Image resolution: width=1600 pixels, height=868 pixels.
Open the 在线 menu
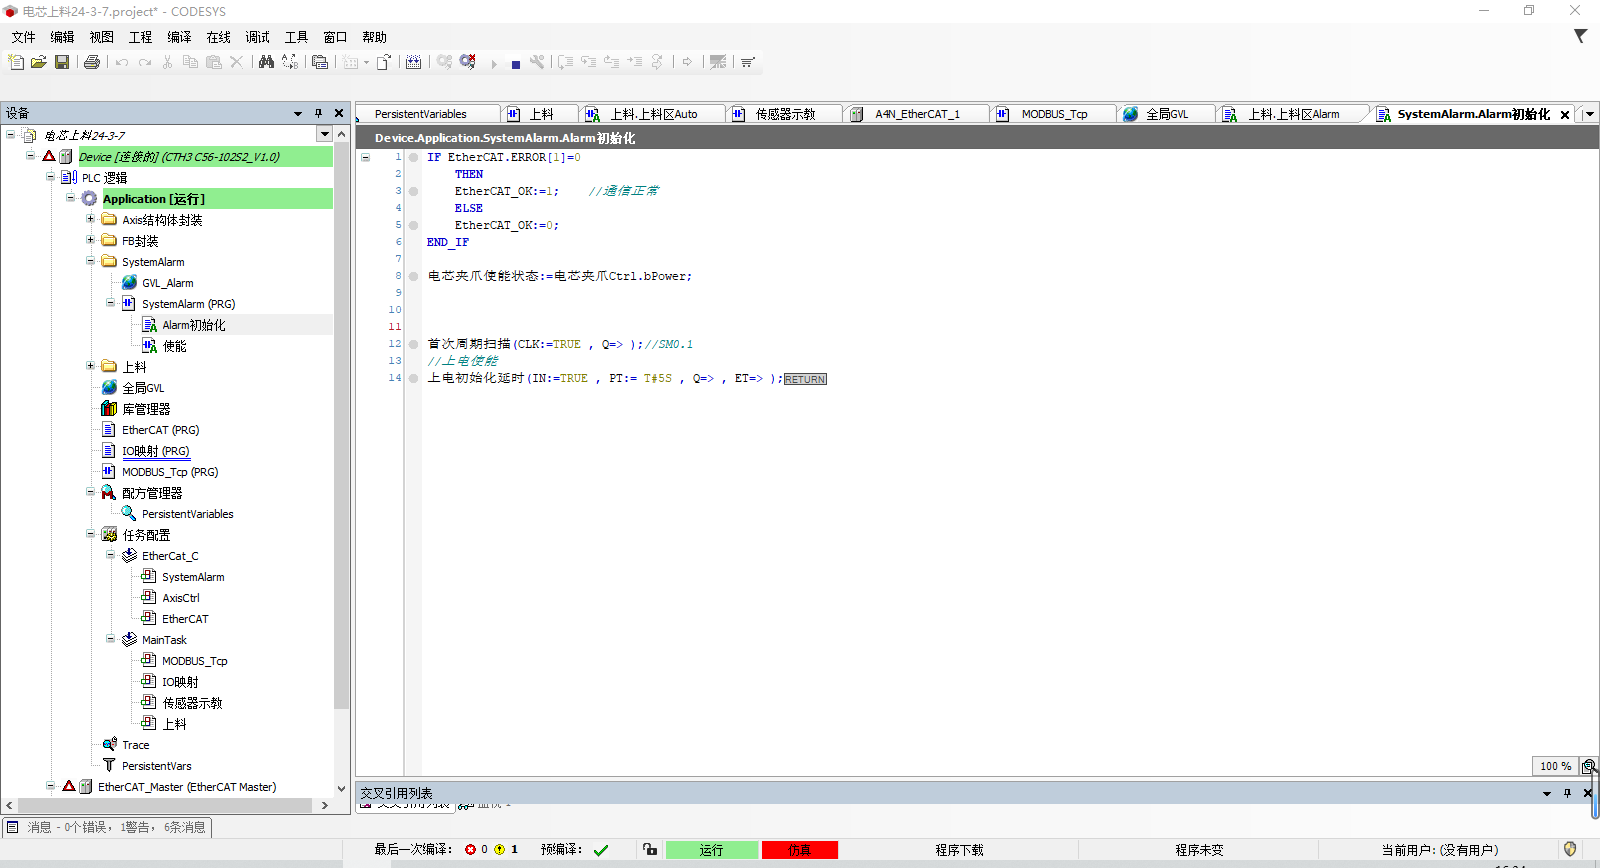pos(219,37)
